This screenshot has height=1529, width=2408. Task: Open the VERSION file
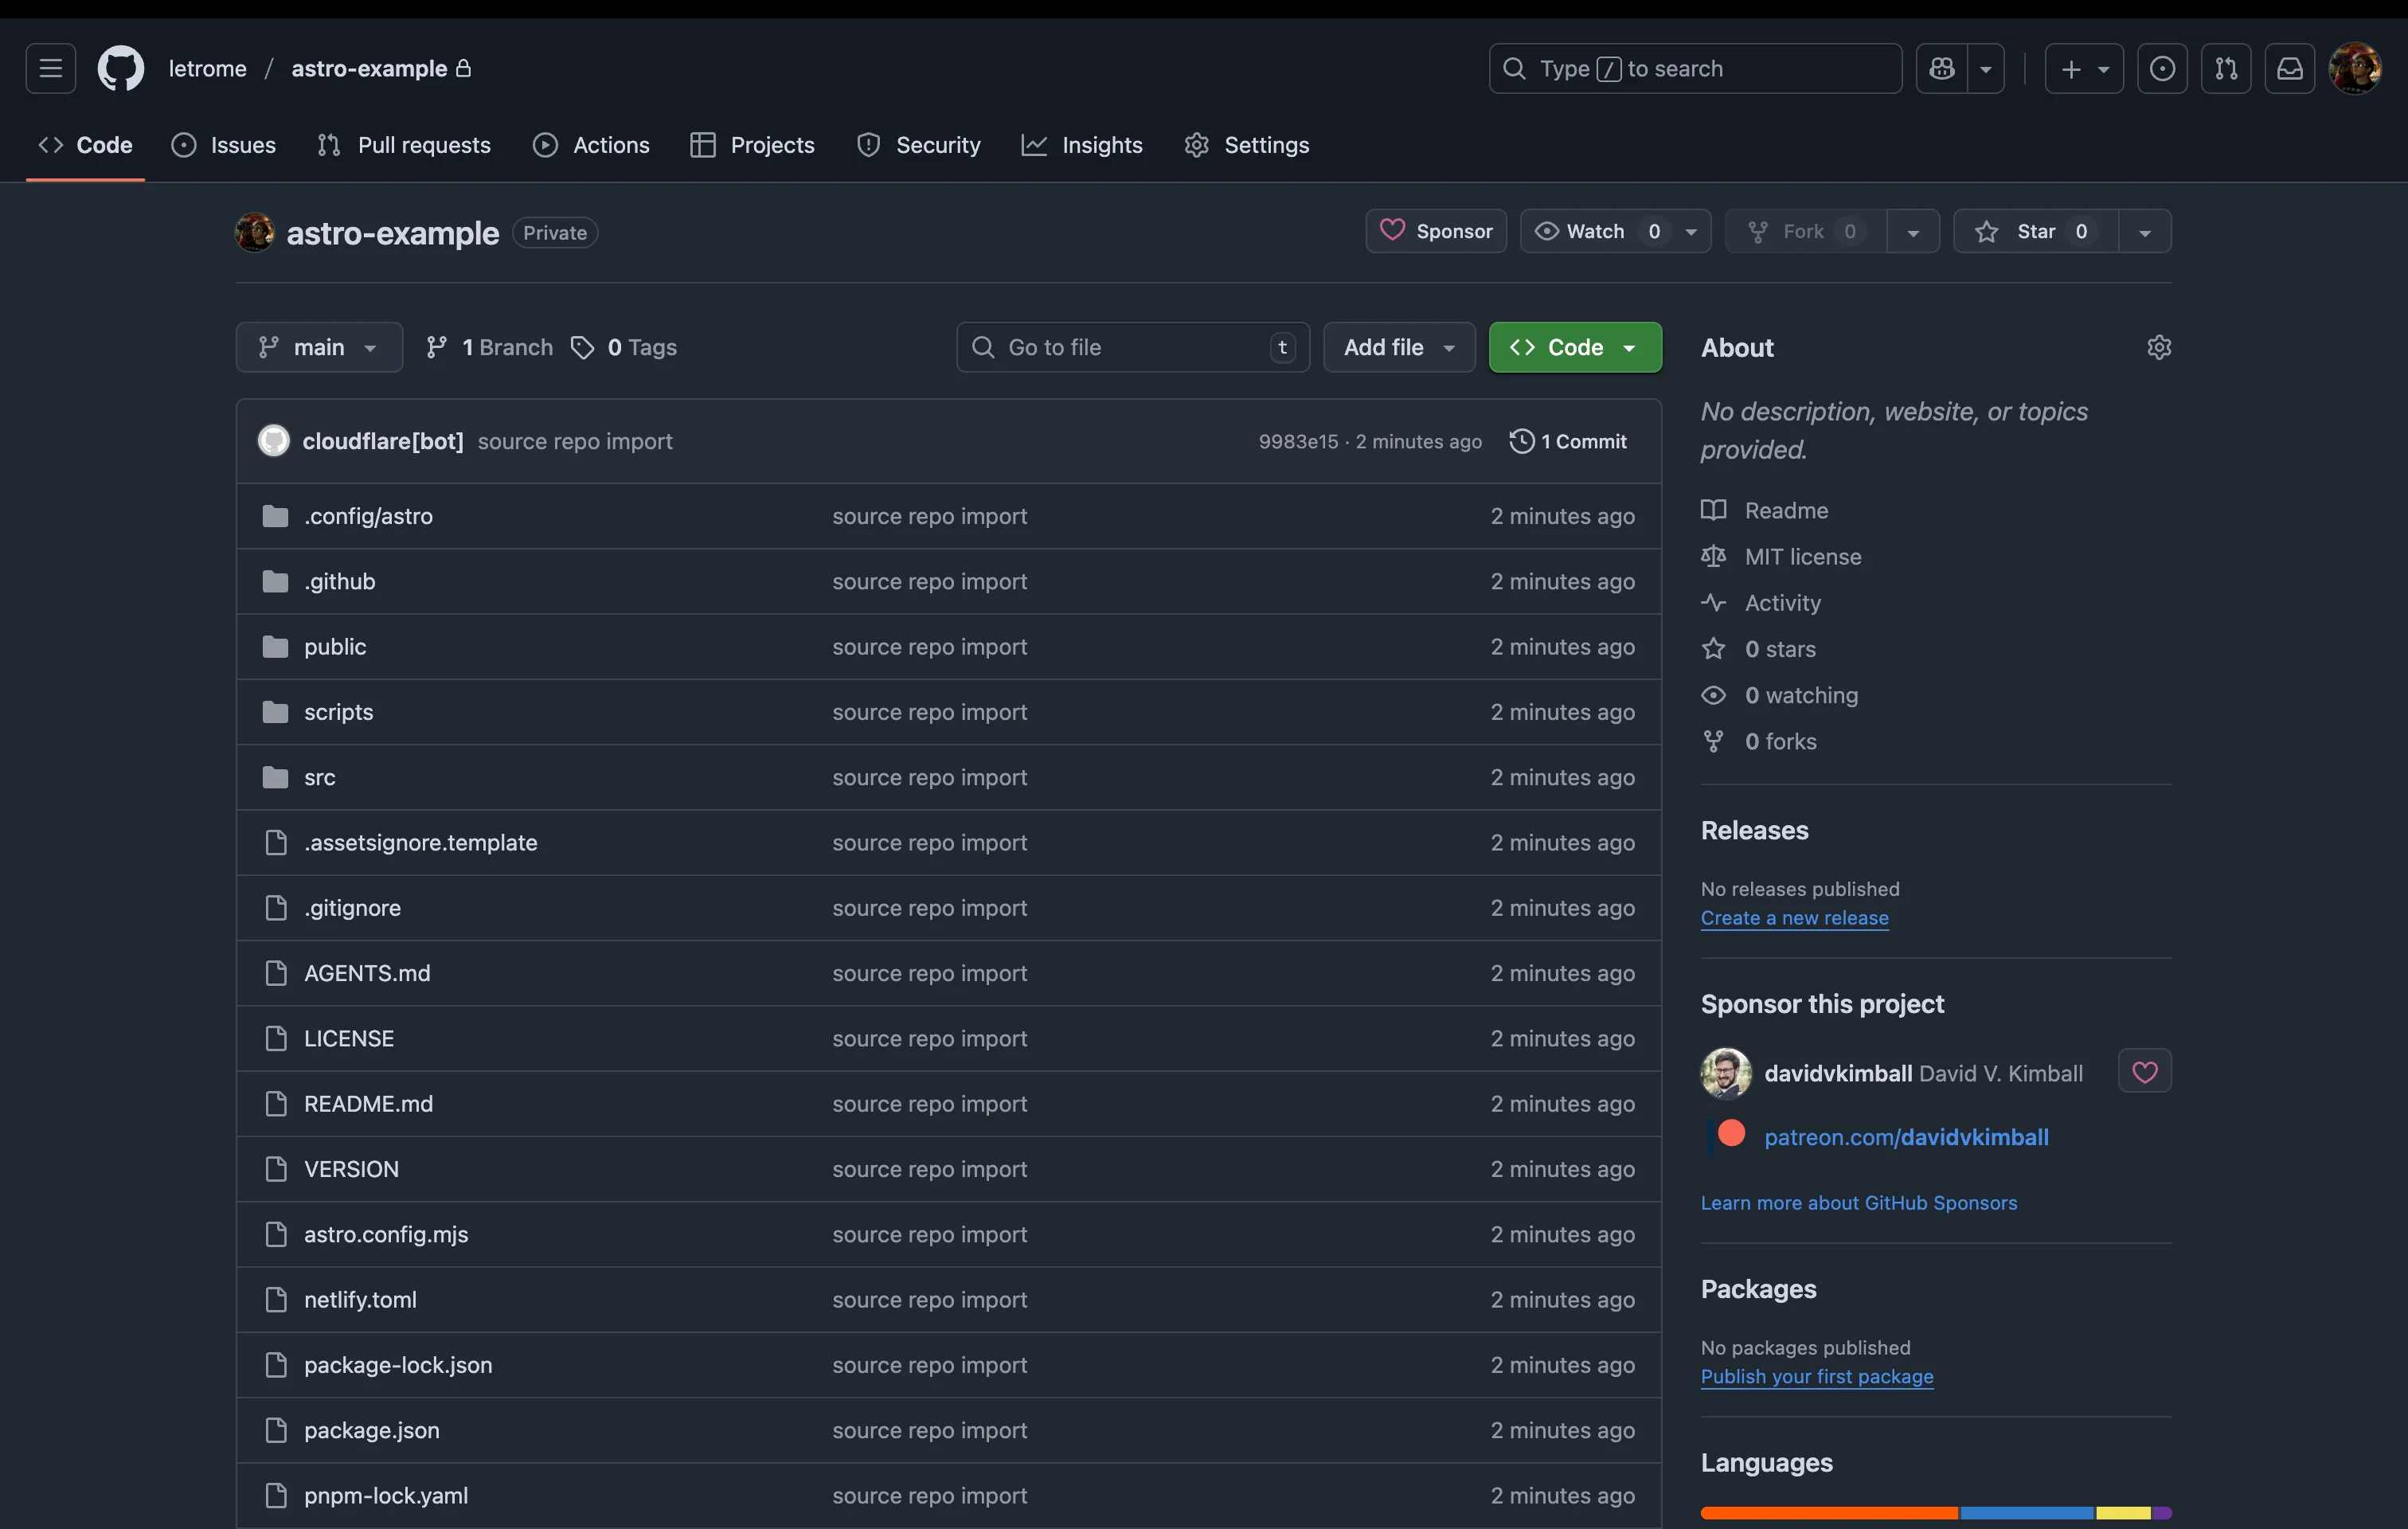[351, 1169]
